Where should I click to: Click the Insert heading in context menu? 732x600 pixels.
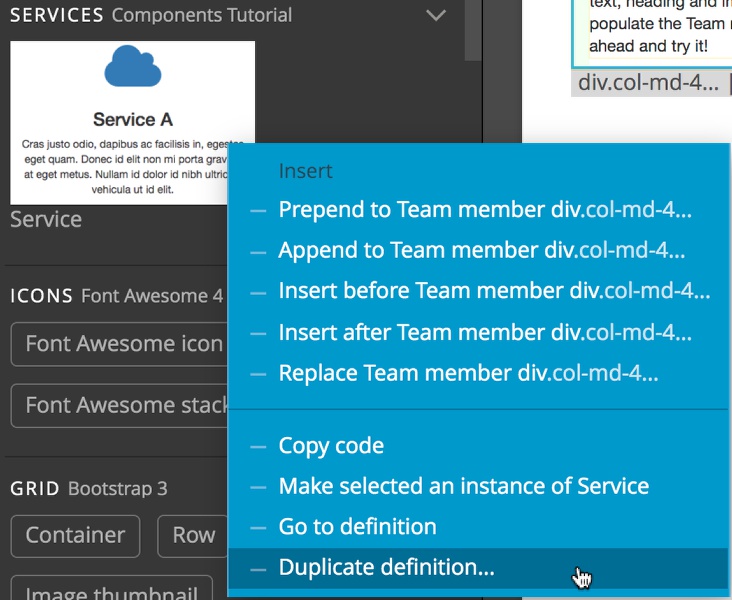pos(305,171)
